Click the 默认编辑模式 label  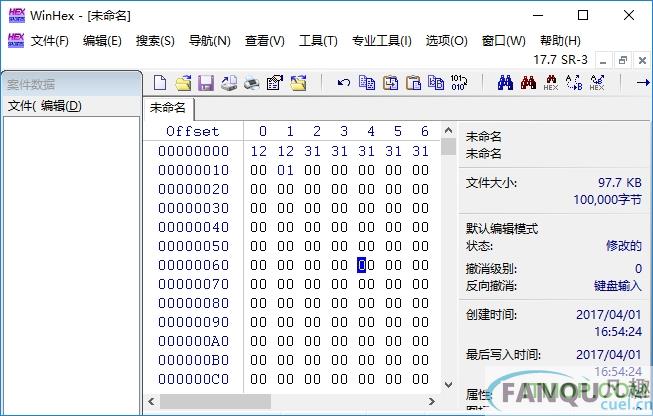coord(502,229)
